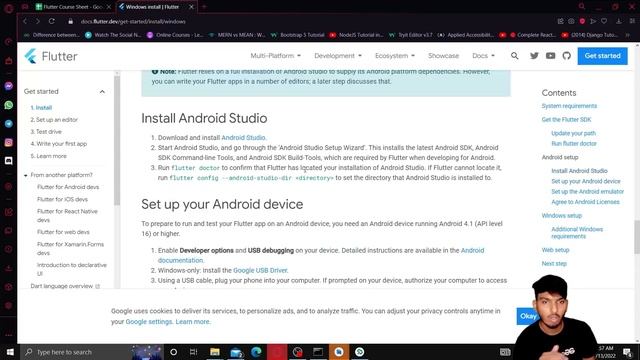Close the Flutter Course Sheet tab
The height and width of the screenshot is (360, 640).
point(109,7)
